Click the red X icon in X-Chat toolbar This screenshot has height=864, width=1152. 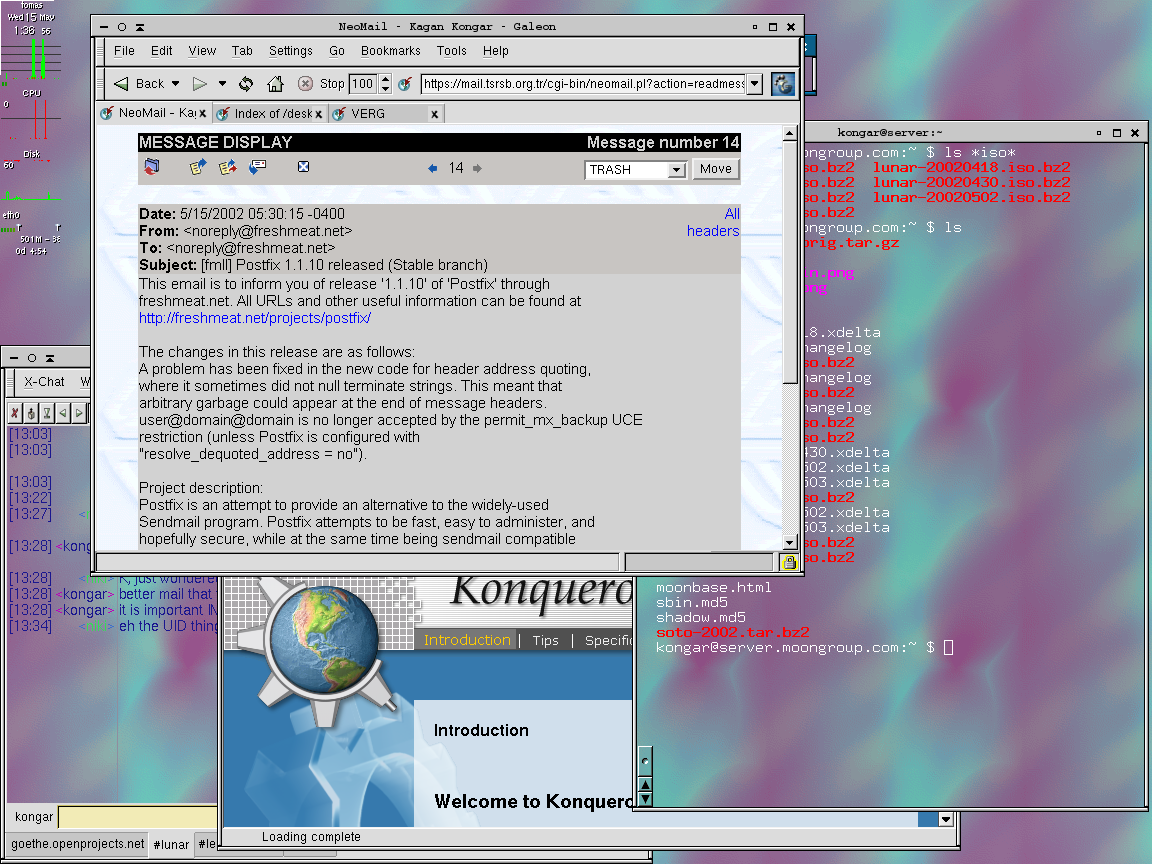[x=15, y=412]
